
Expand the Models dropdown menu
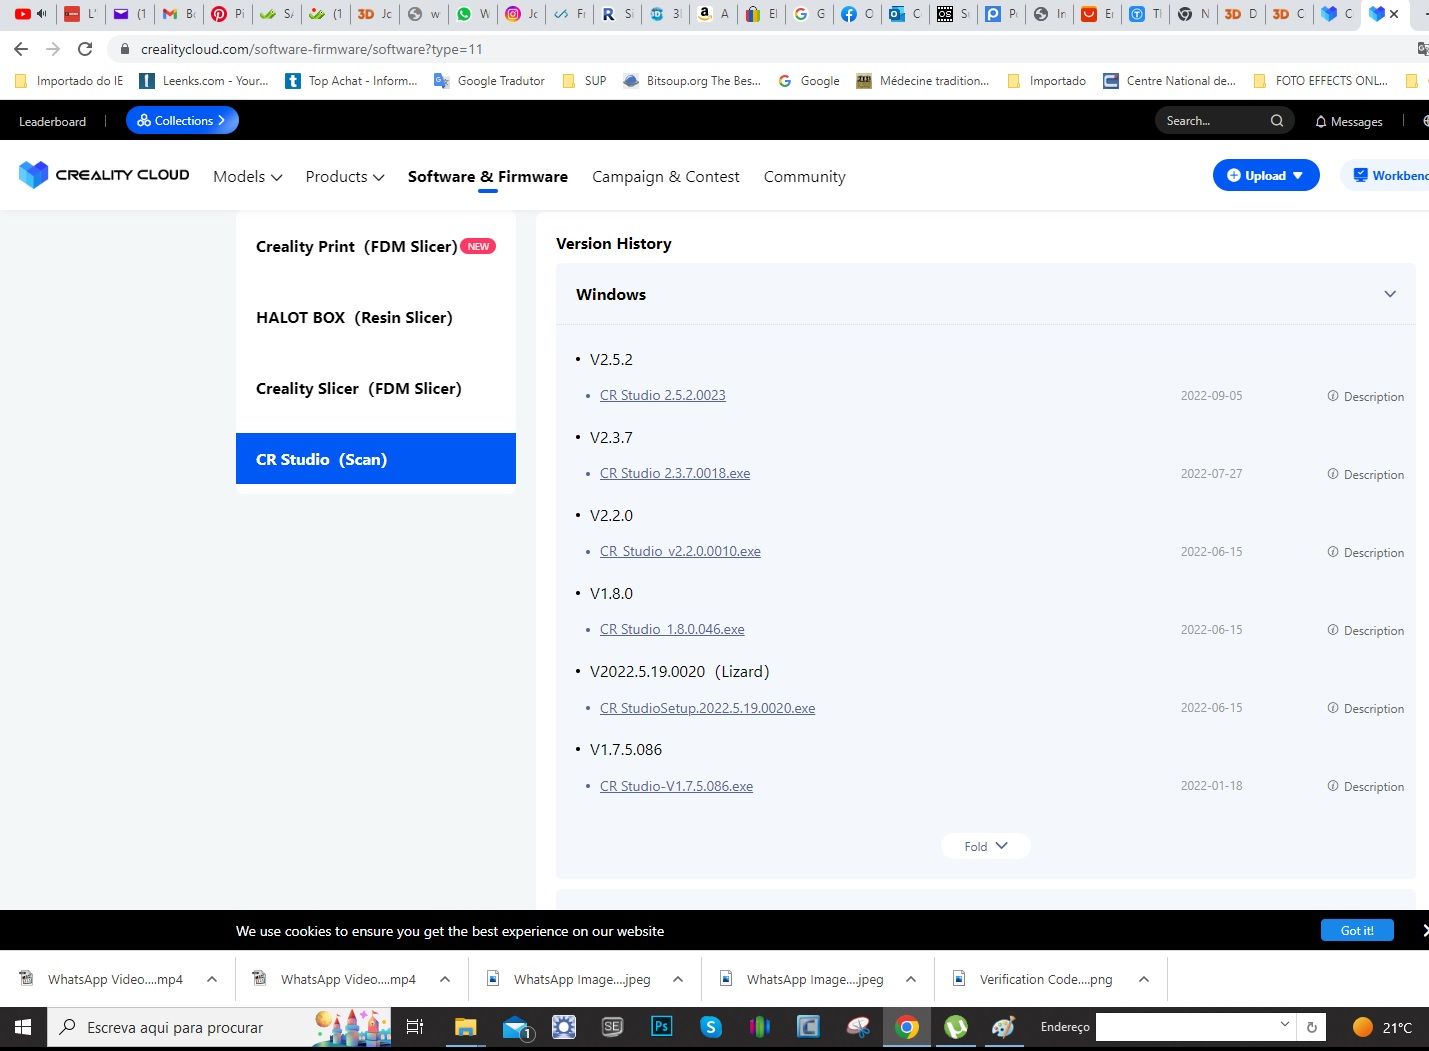click(248, 177)
